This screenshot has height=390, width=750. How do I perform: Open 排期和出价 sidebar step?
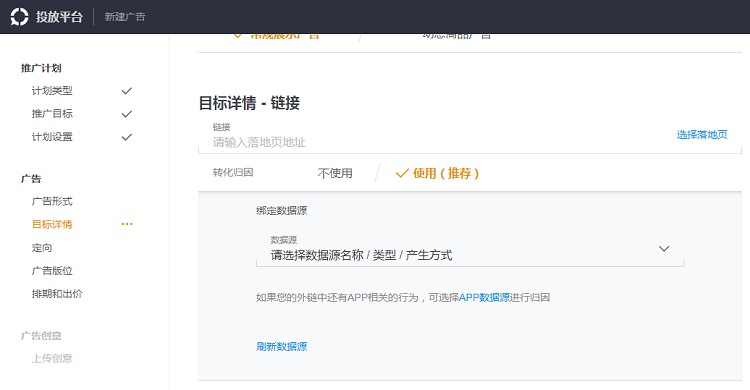tap(57, 293)
